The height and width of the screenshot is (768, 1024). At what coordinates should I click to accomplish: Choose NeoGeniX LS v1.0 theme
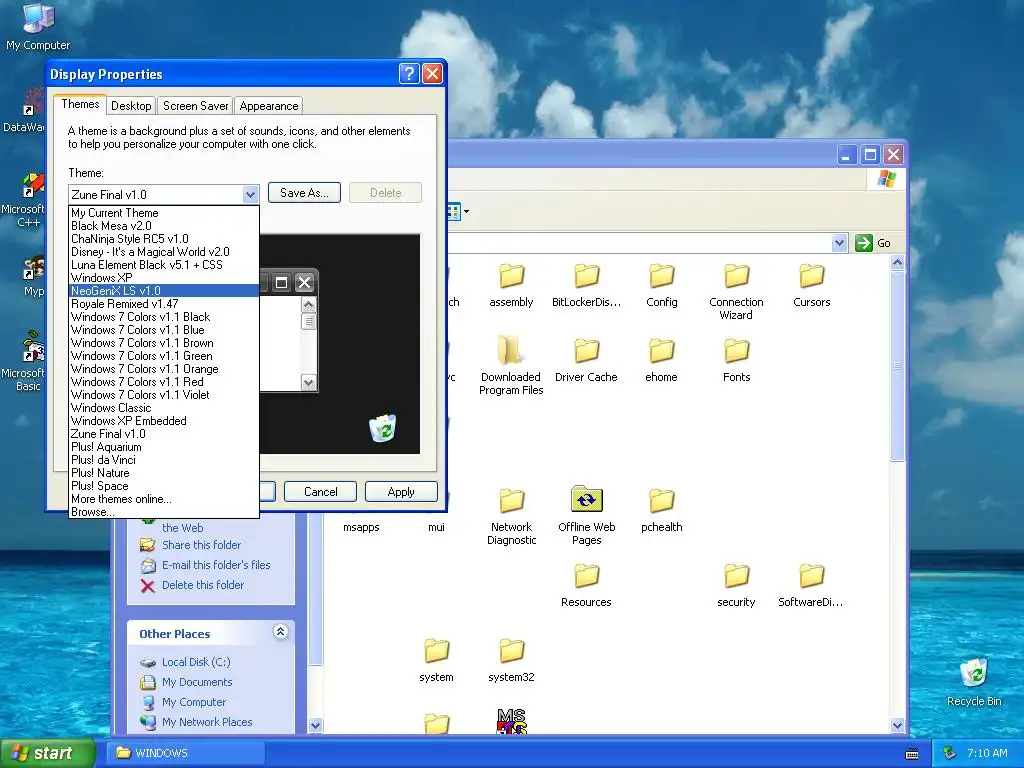pos(164,291)
